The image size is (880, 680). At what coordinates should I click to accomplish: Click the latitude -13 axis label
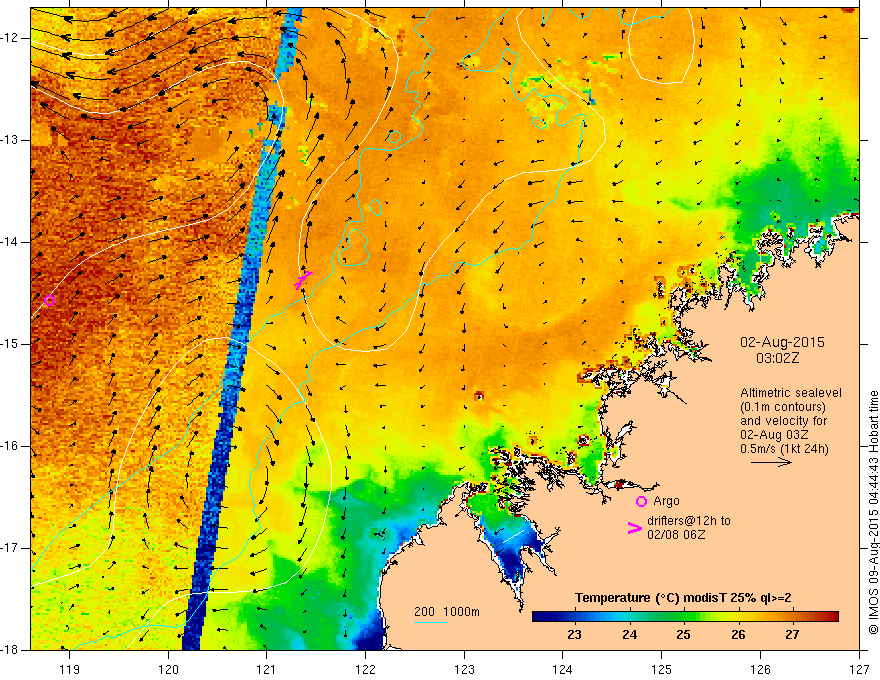point(10,140)
